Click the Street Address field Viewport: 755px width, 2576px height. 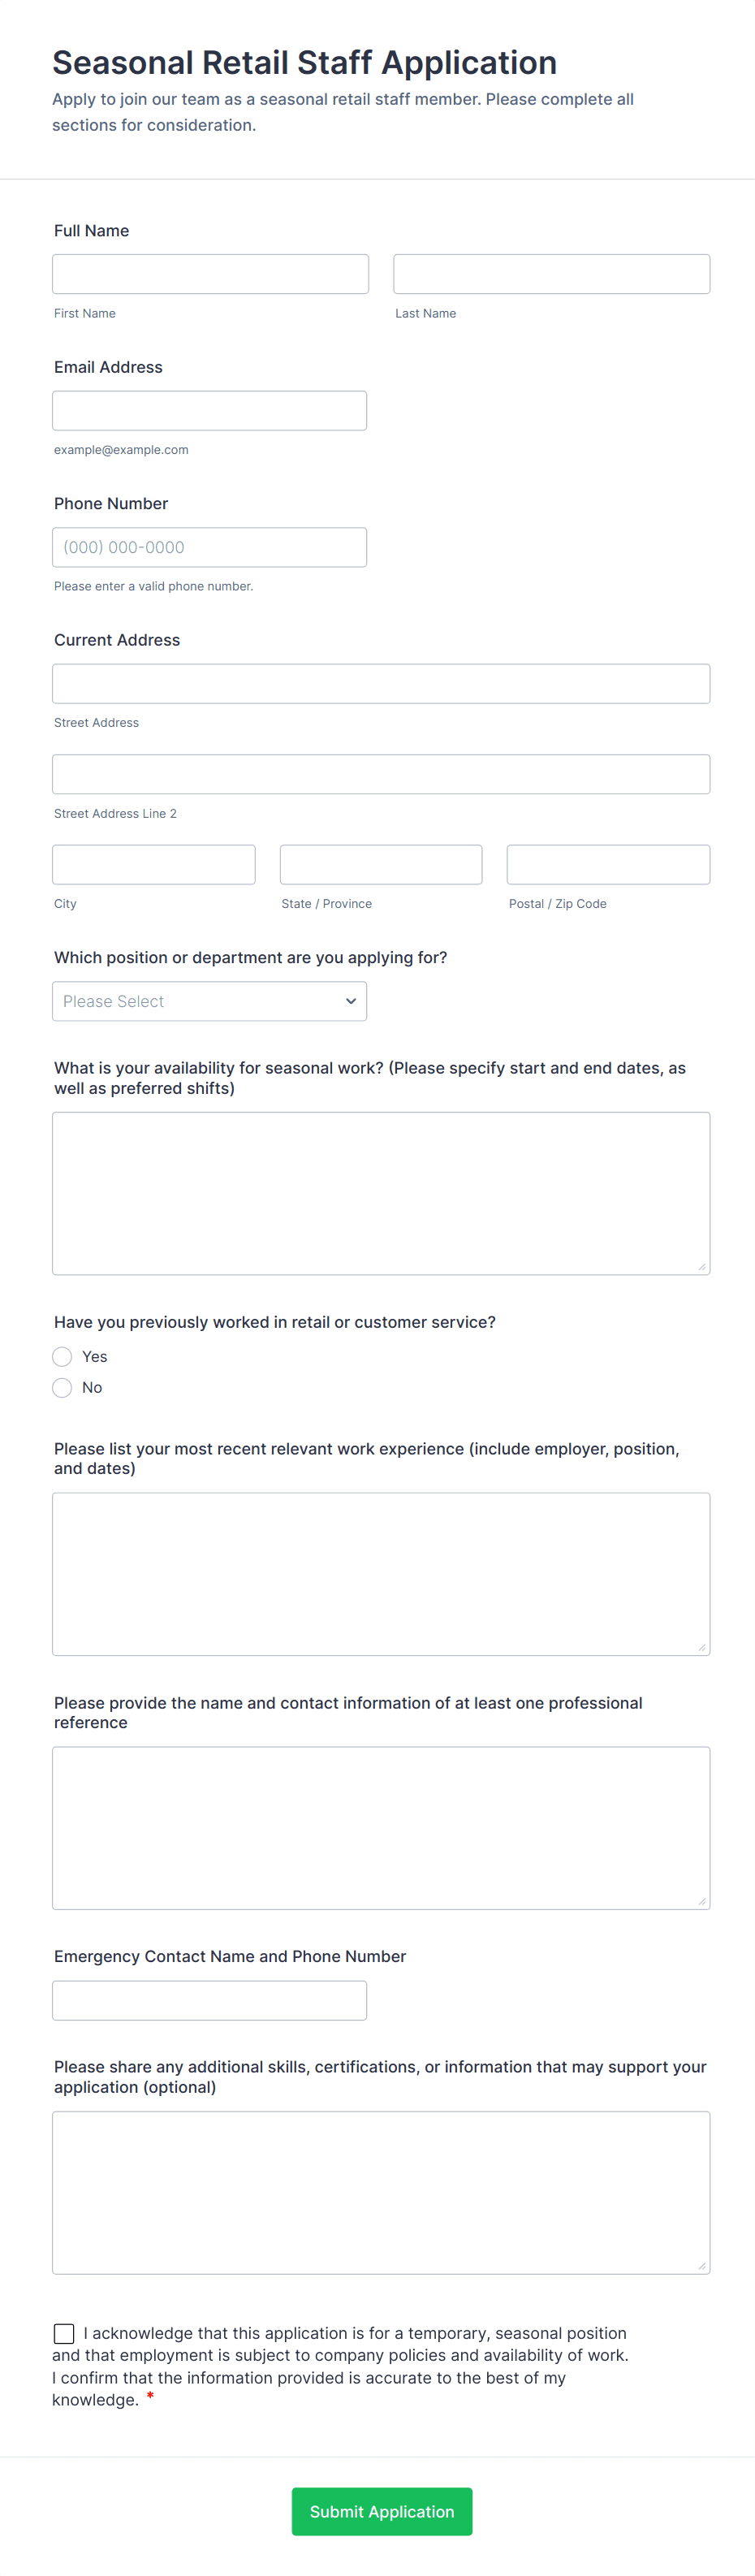coord(381,684)
